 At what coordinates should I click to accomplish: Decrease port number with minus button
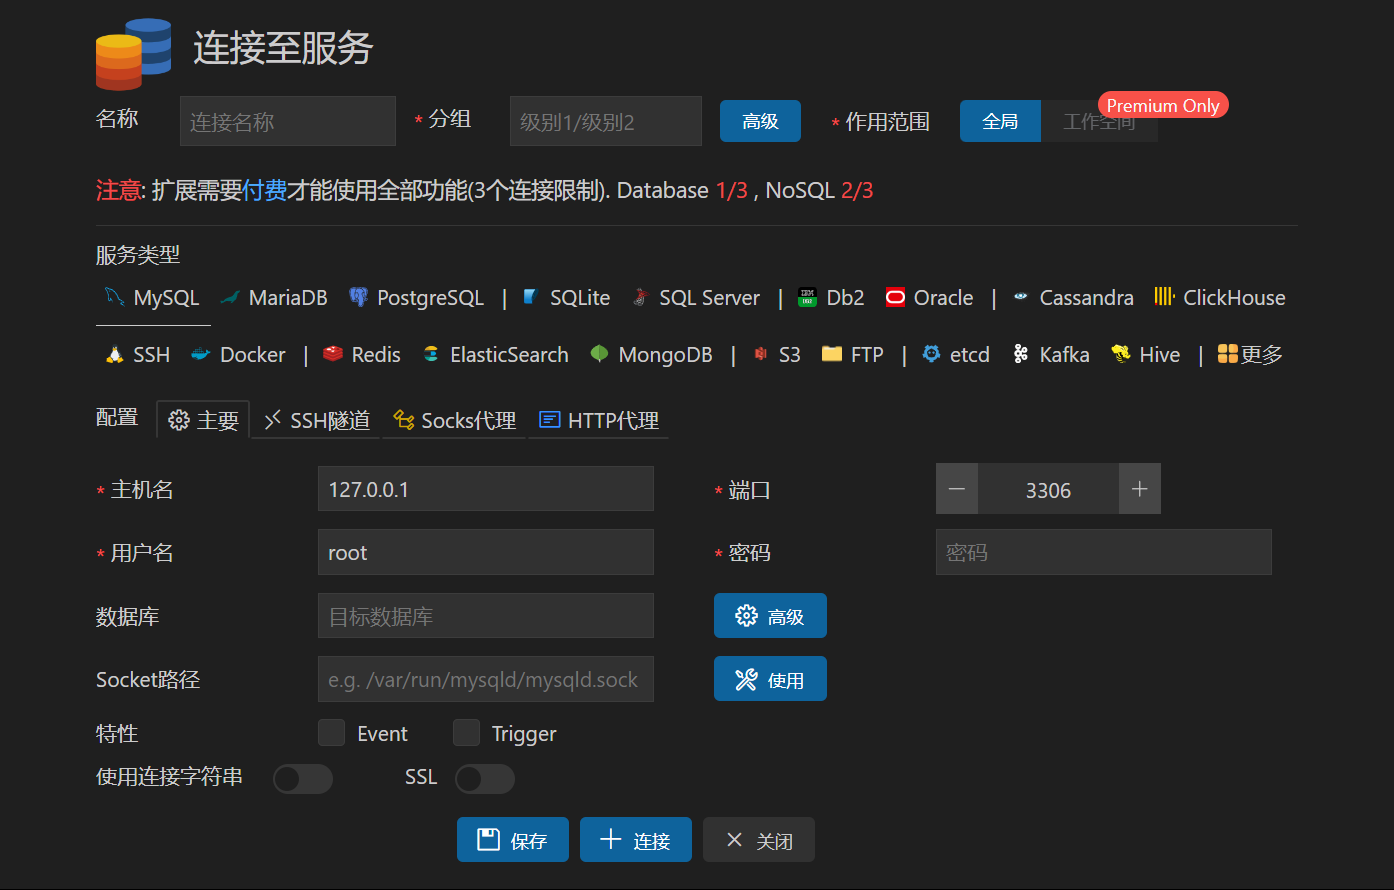(x=957, y=489)
